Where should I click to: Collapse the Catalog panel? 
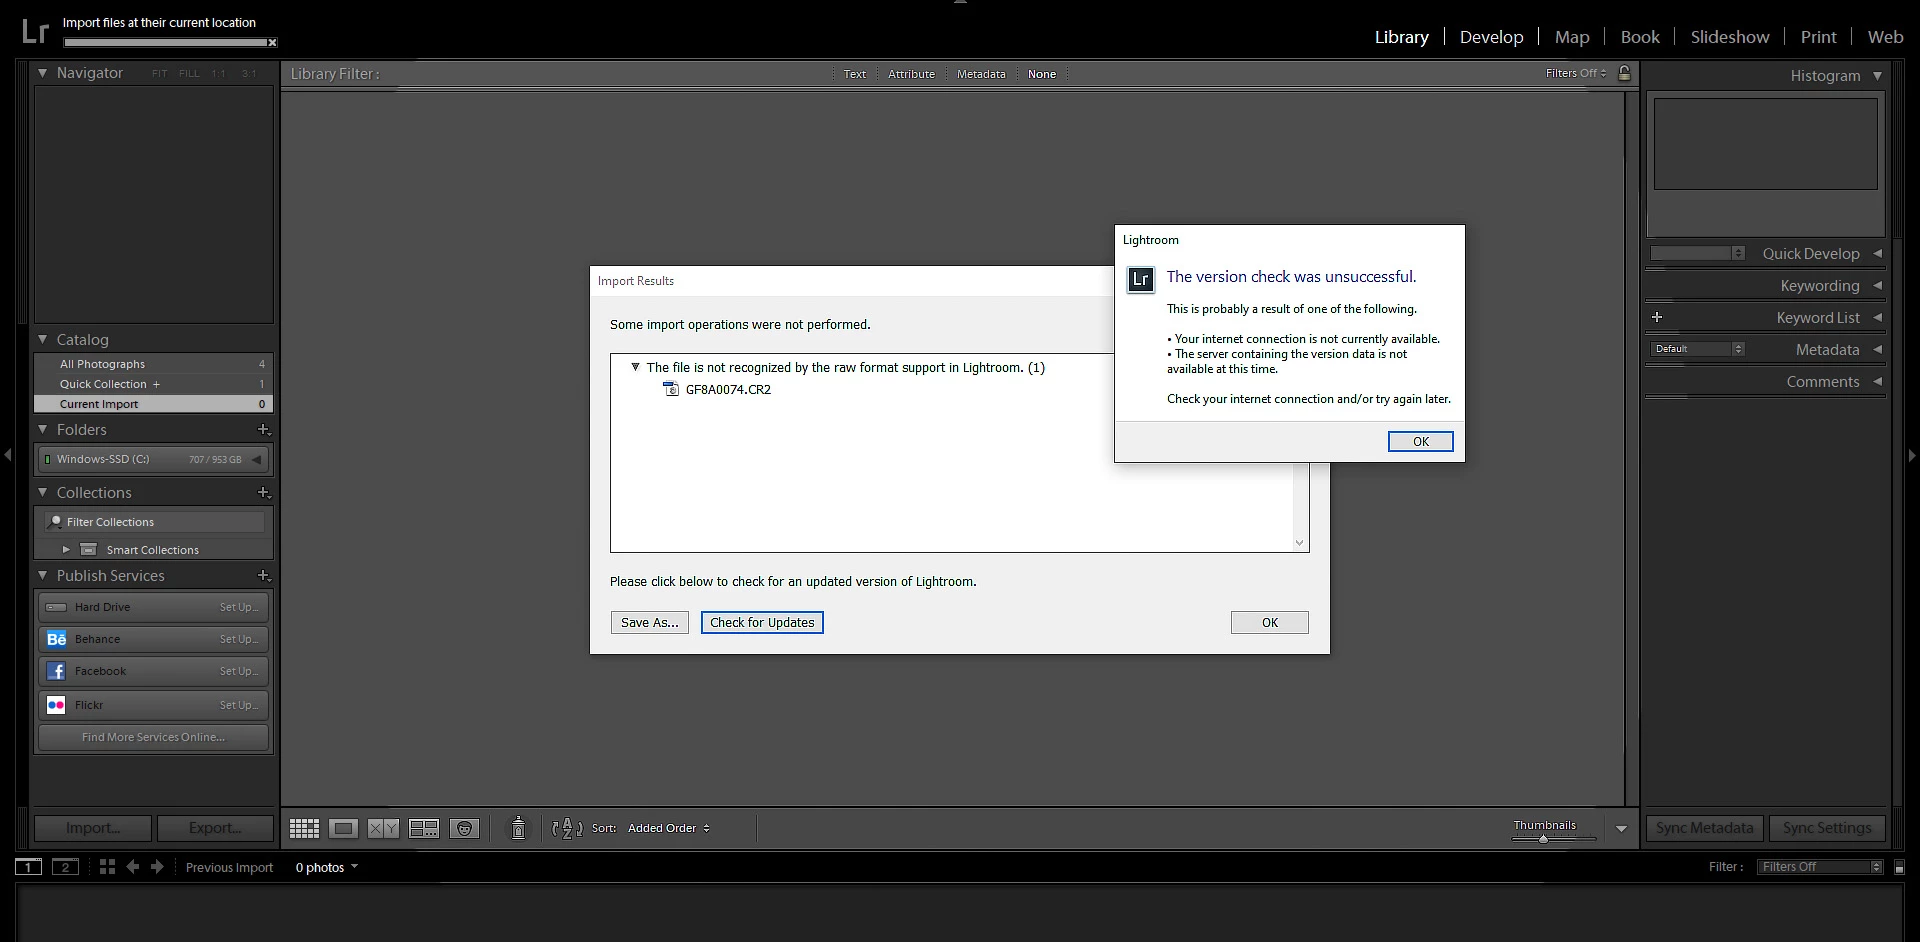(x=42, y=340)
